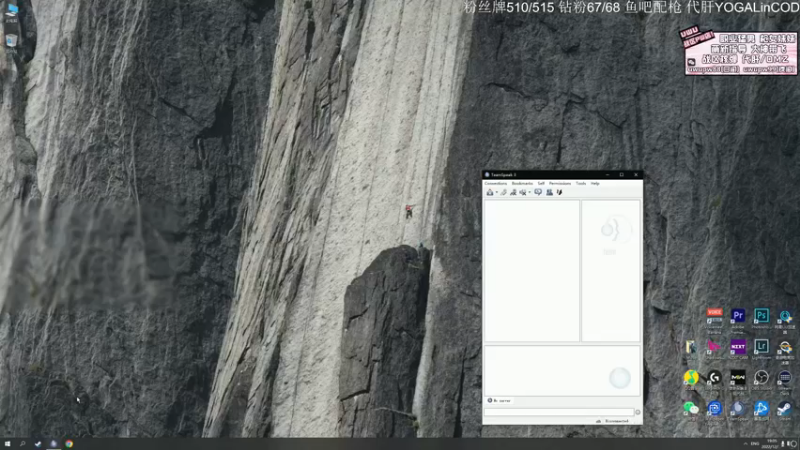Screen dimensions: 800x450
Task: Open the Tools menu in TeamSpeak
Action: tap(581, 183)
